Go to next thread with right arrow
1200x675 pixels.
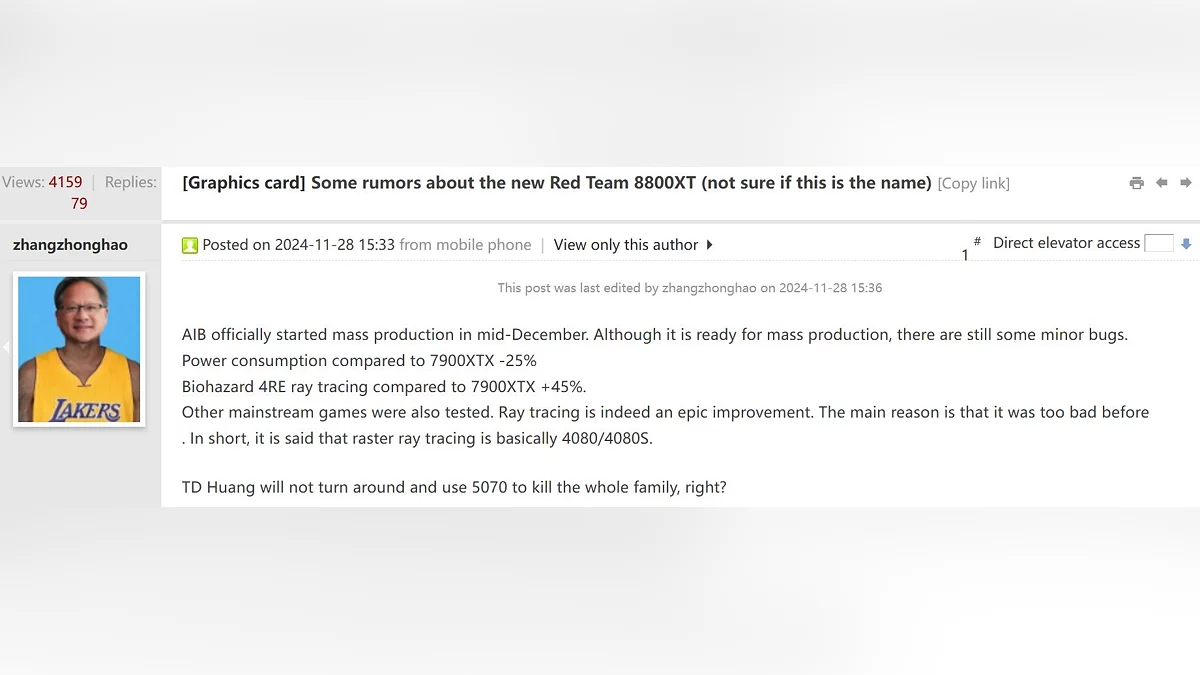click(x=1186, y=183)
